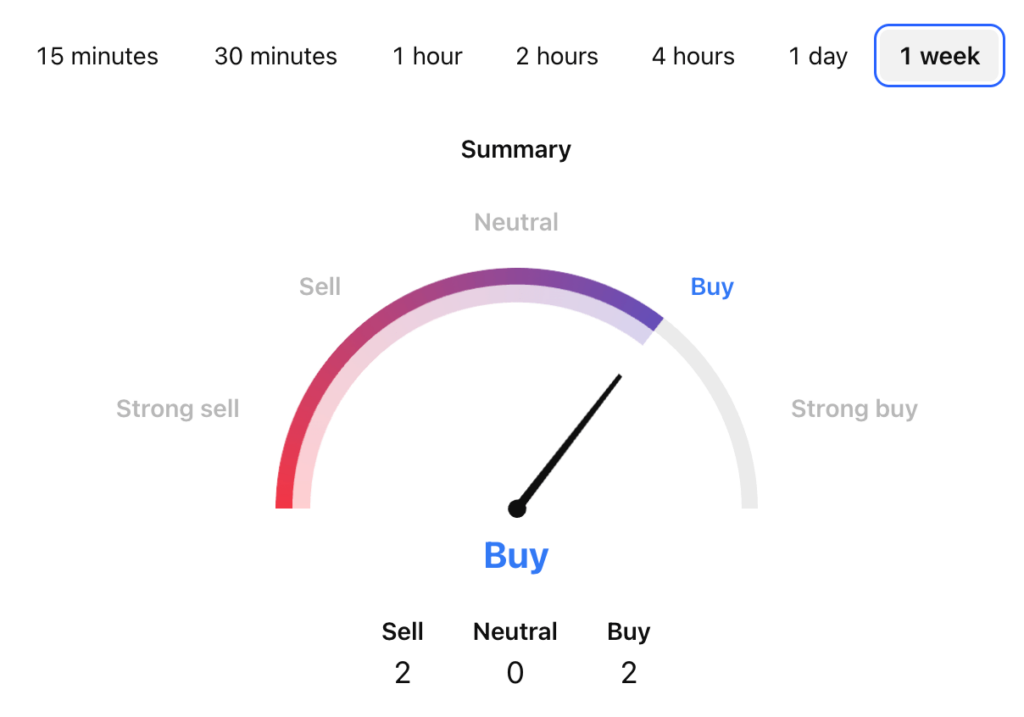Click the Neutral label above the gauge

(x=515, y=222)
